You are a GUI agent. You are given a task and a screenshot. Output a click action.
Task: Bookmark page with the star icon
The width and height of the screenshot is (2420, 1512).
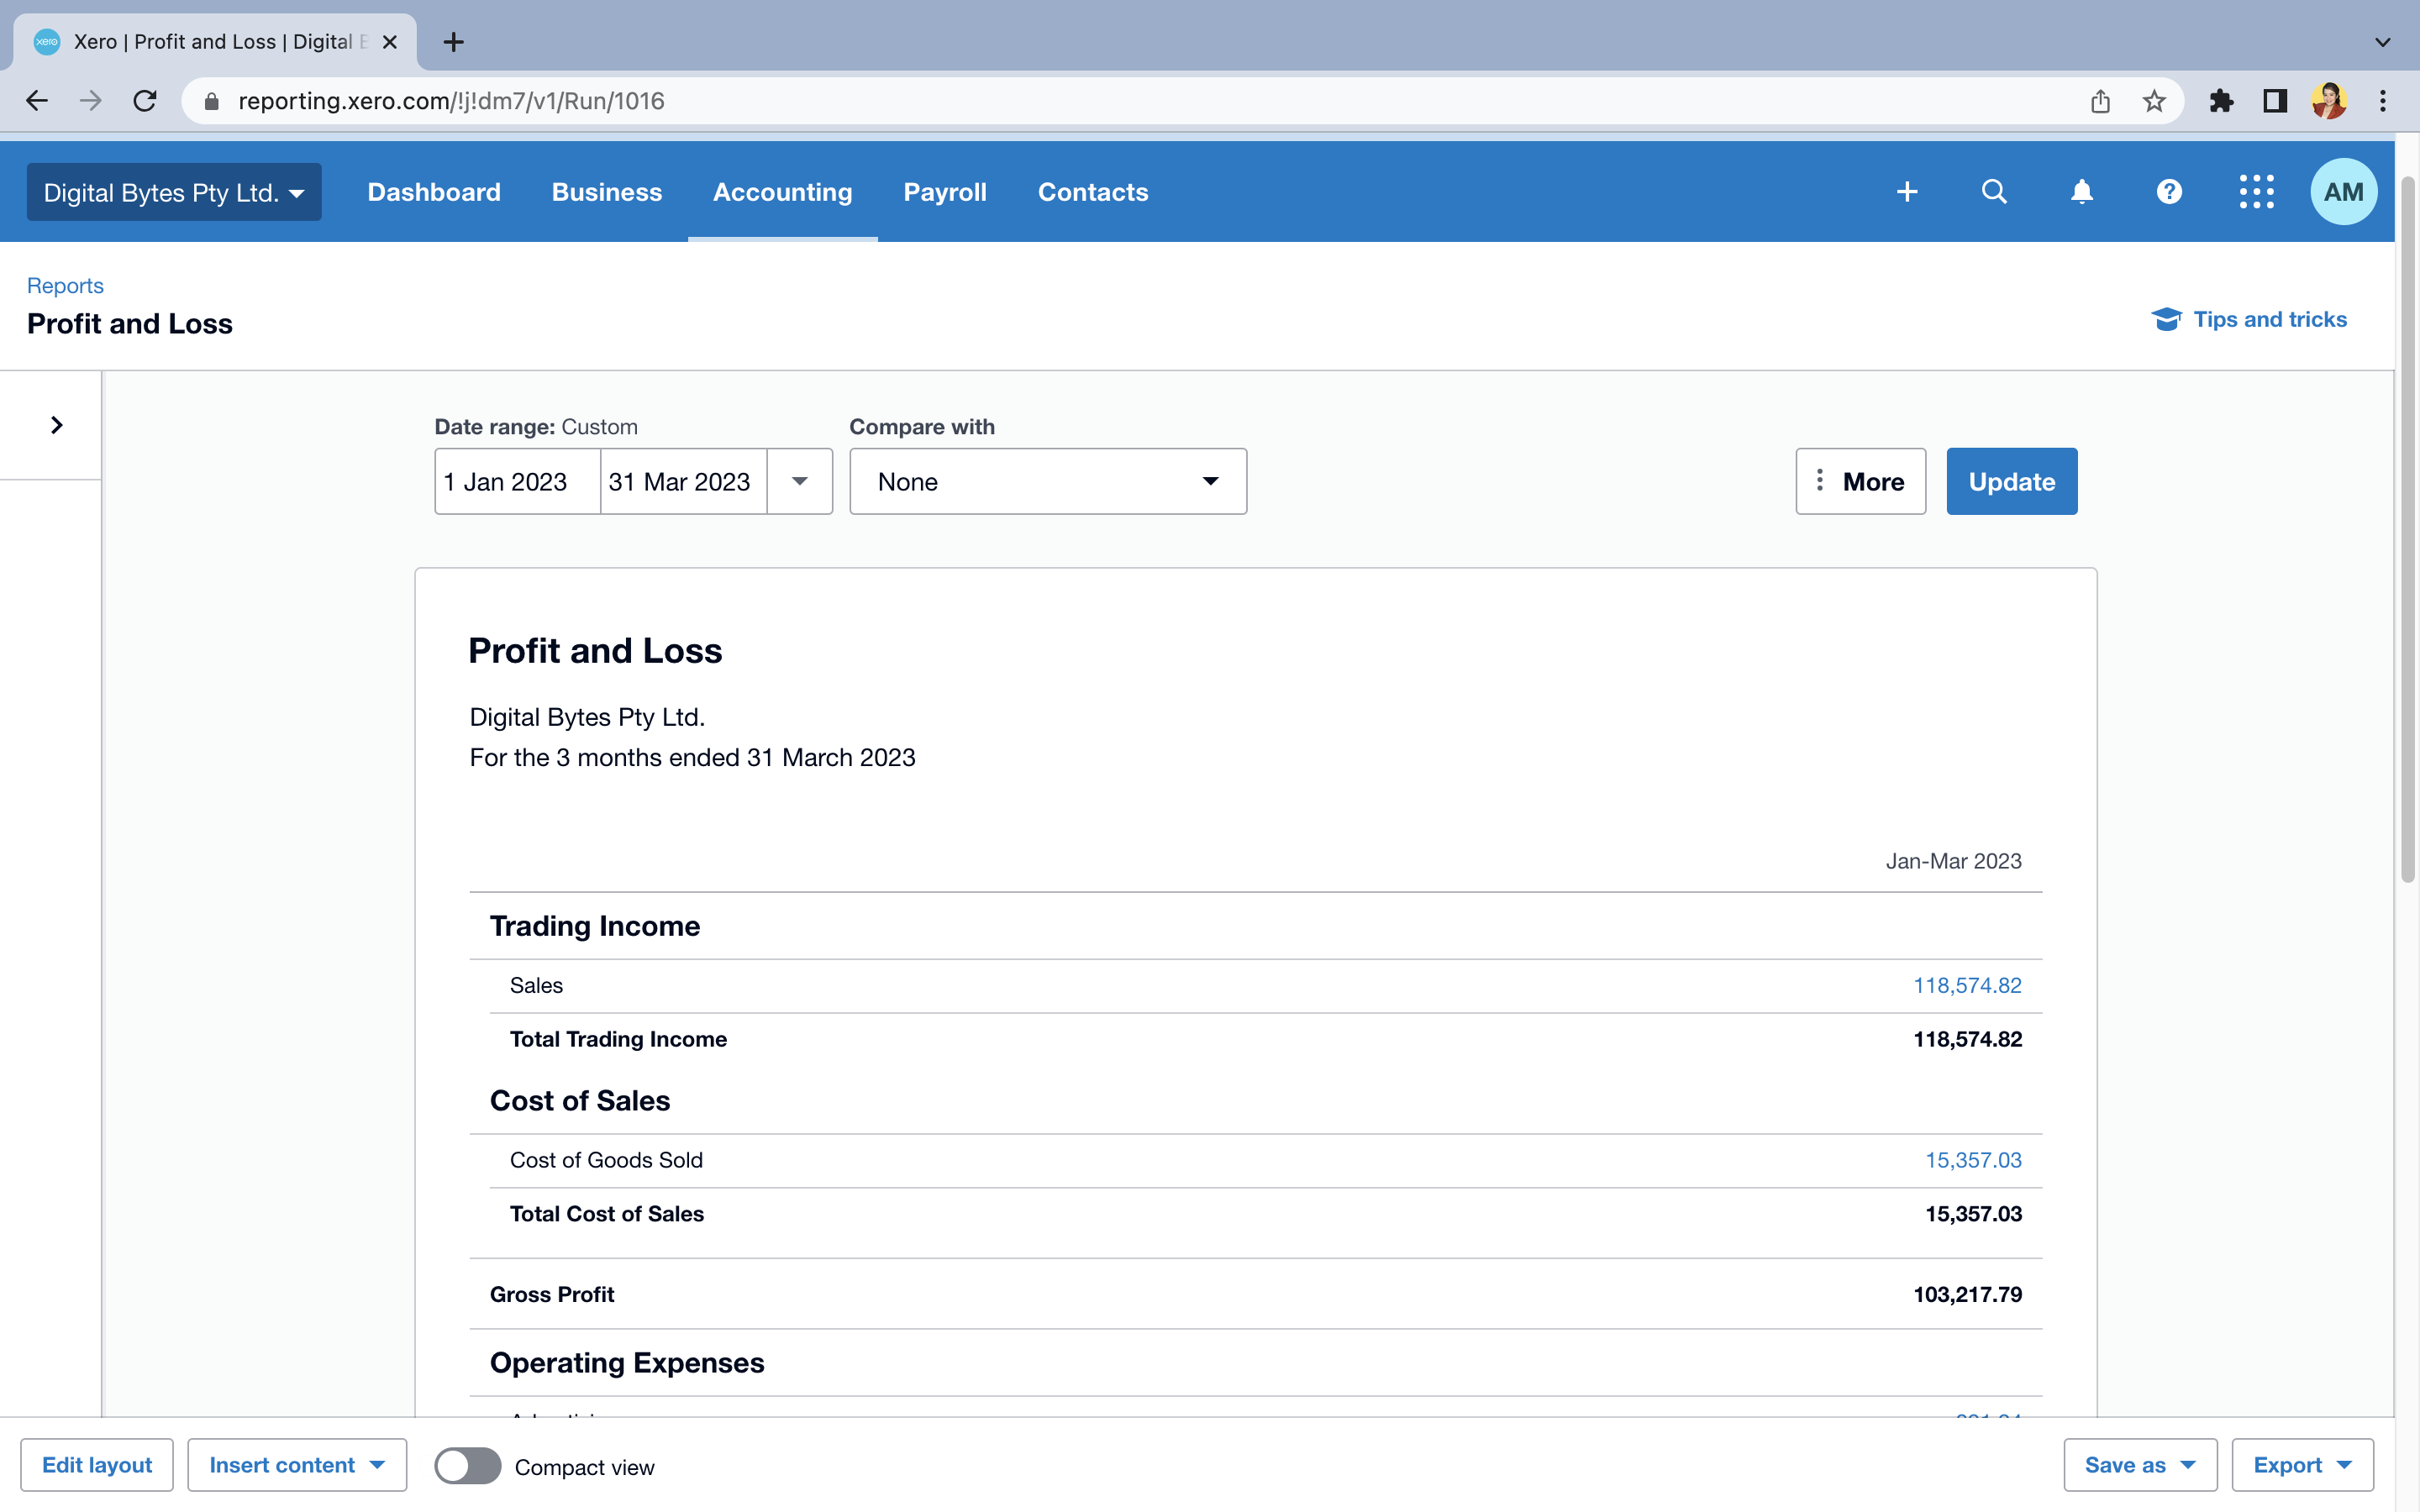tap(2154, 101)
